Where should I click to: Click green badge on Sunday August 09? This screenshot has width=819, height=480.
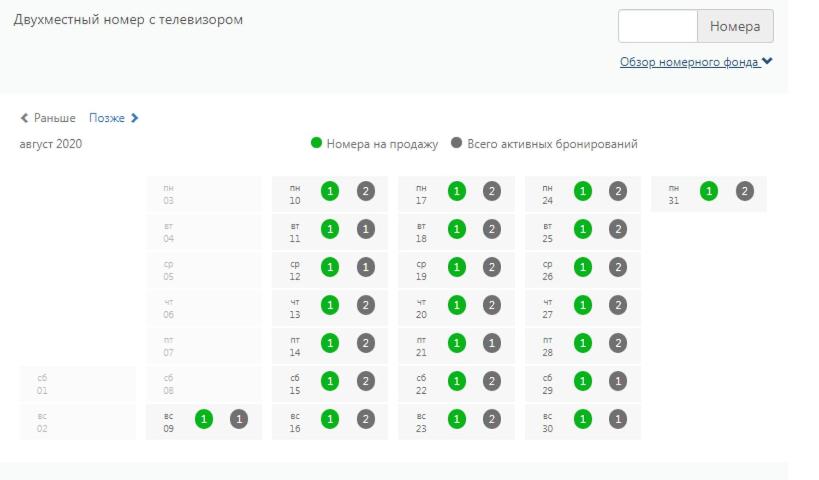[204, 419]
